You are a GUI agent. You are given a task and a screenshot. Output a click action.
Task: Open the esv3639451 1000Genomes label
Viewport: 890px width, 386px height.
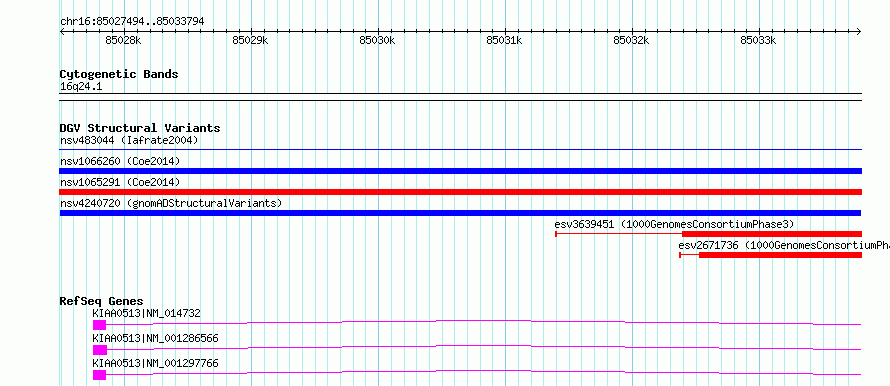(x=674, y=224)
